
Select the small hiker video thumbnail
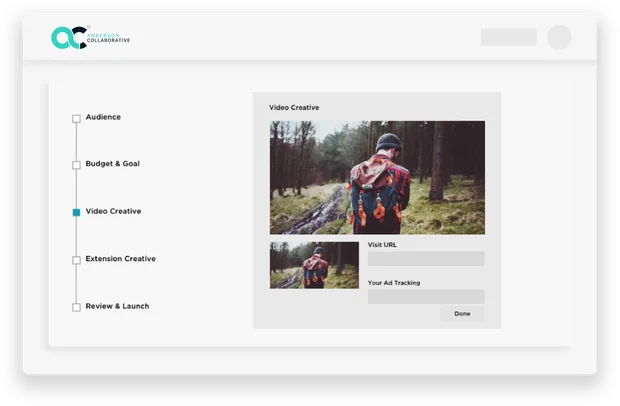(x=314, y=265)
